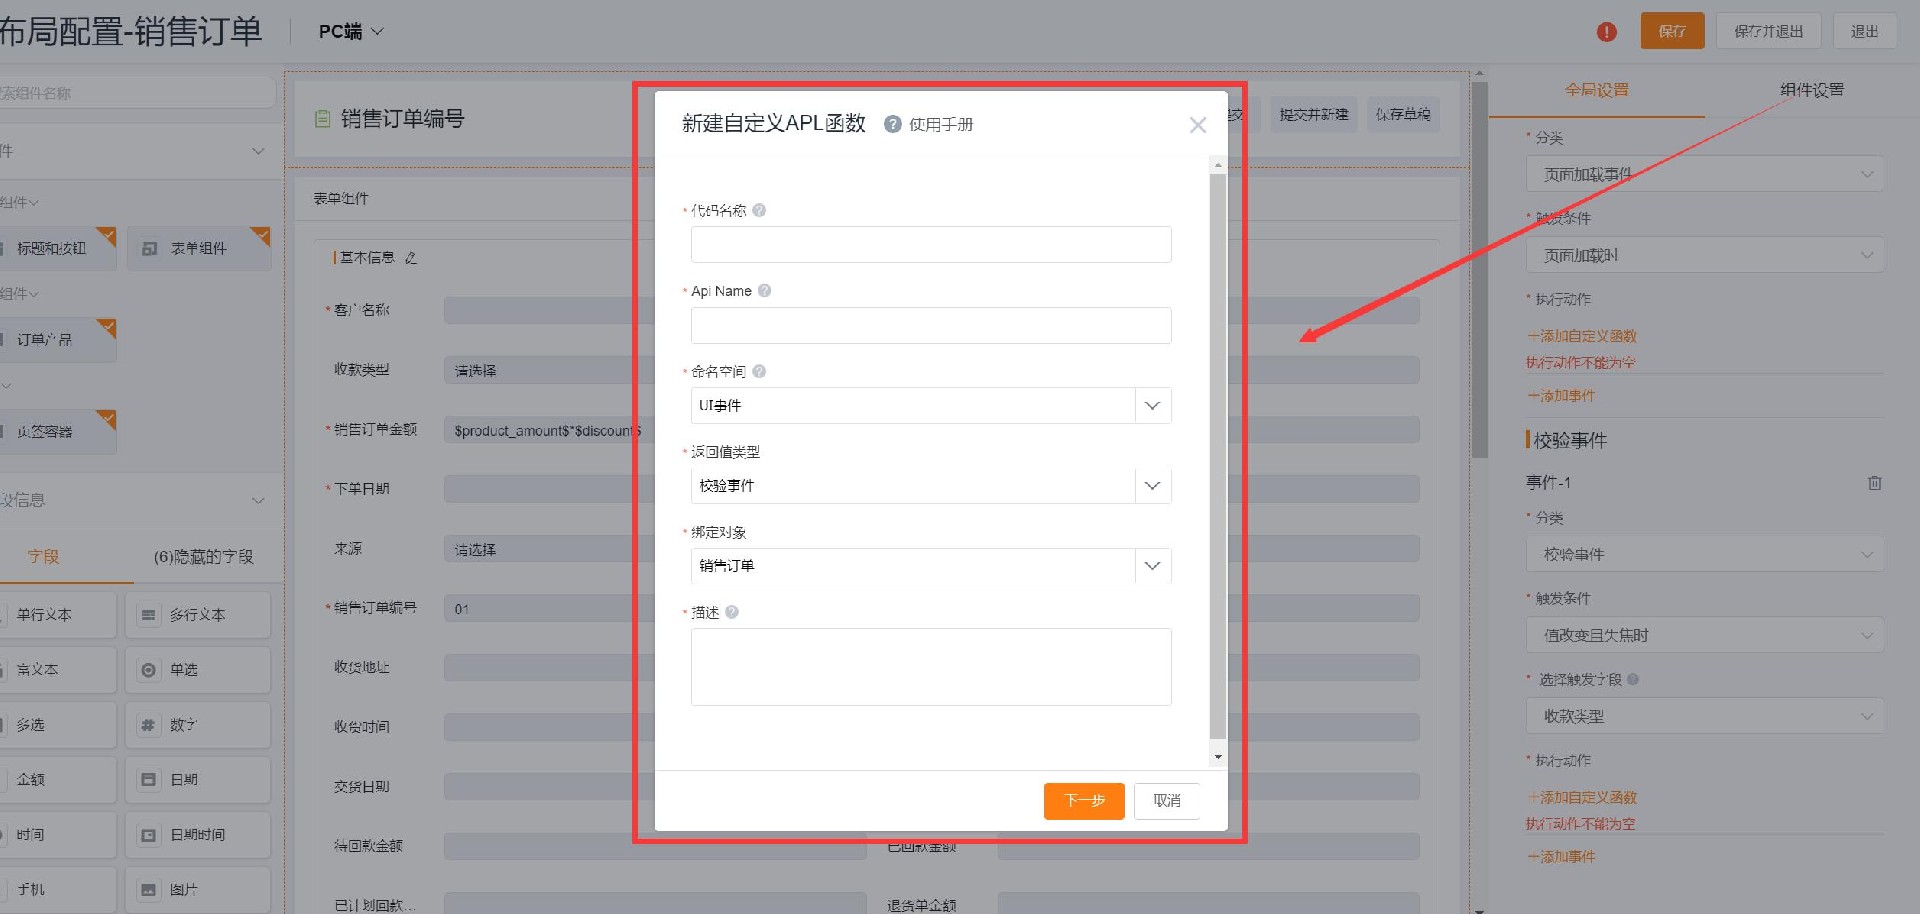Click the 保存并退出 button
The height and width of the screenshot is (914, 1920).
click(1768, 31)
